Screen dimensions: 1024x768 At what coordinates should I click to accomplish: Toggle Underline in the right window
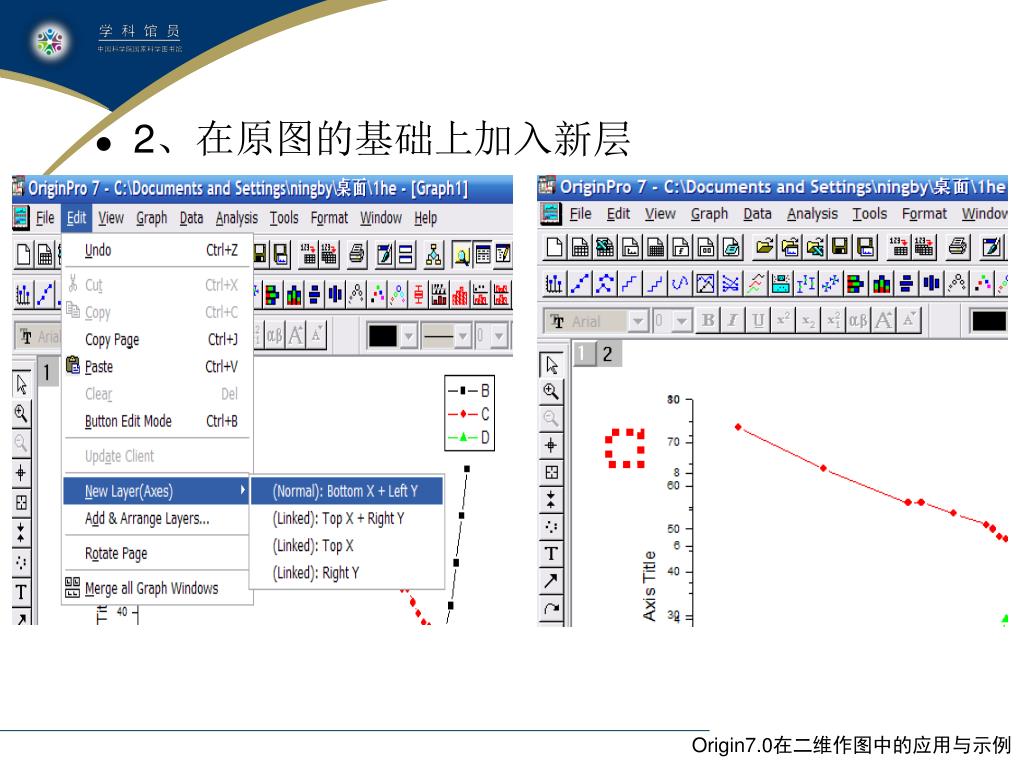click(x=758, y=321)
